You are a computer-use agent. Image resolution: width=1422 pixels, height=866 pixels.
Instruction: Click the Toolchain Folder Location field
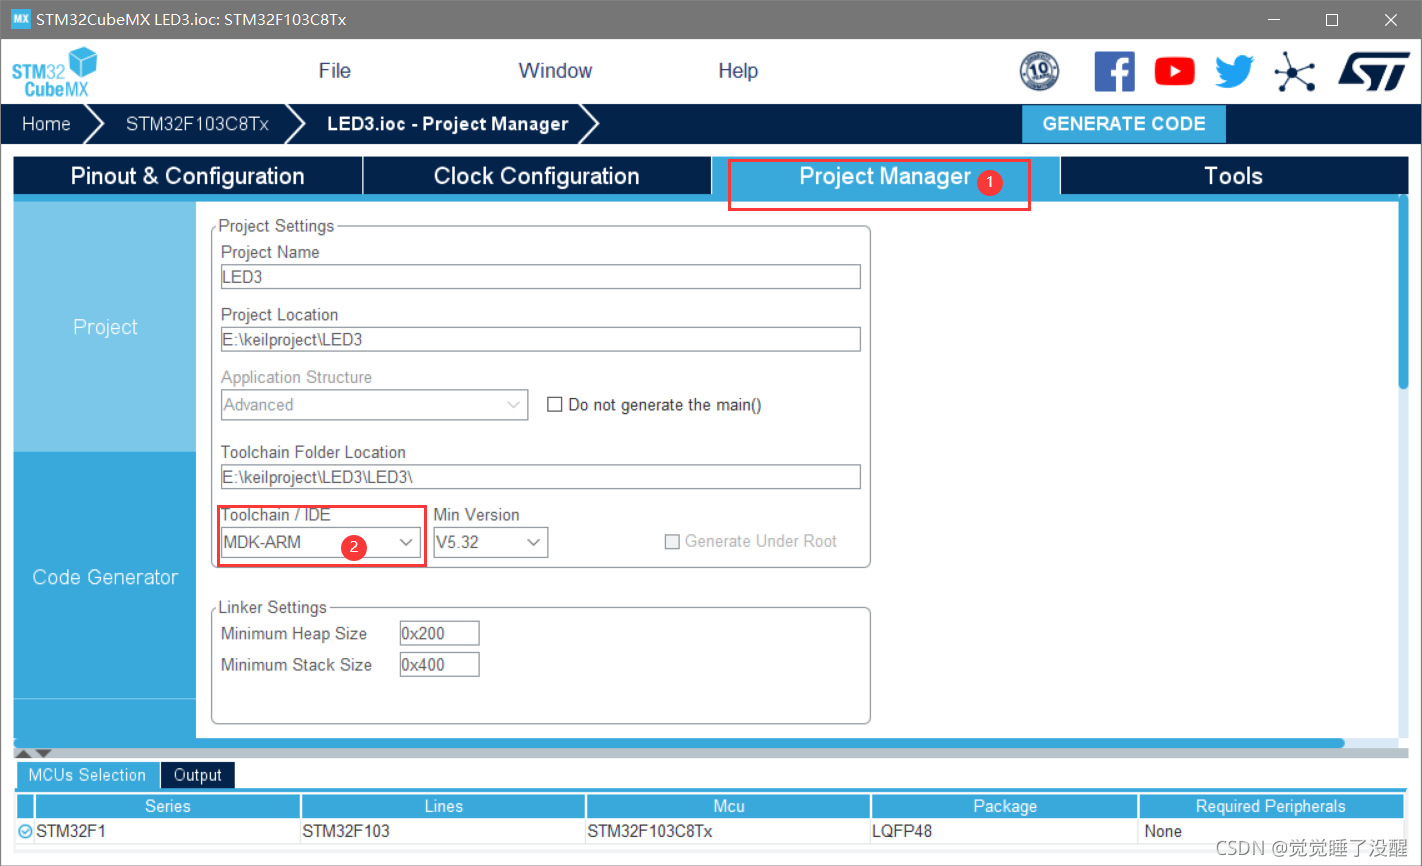[540, 477]
